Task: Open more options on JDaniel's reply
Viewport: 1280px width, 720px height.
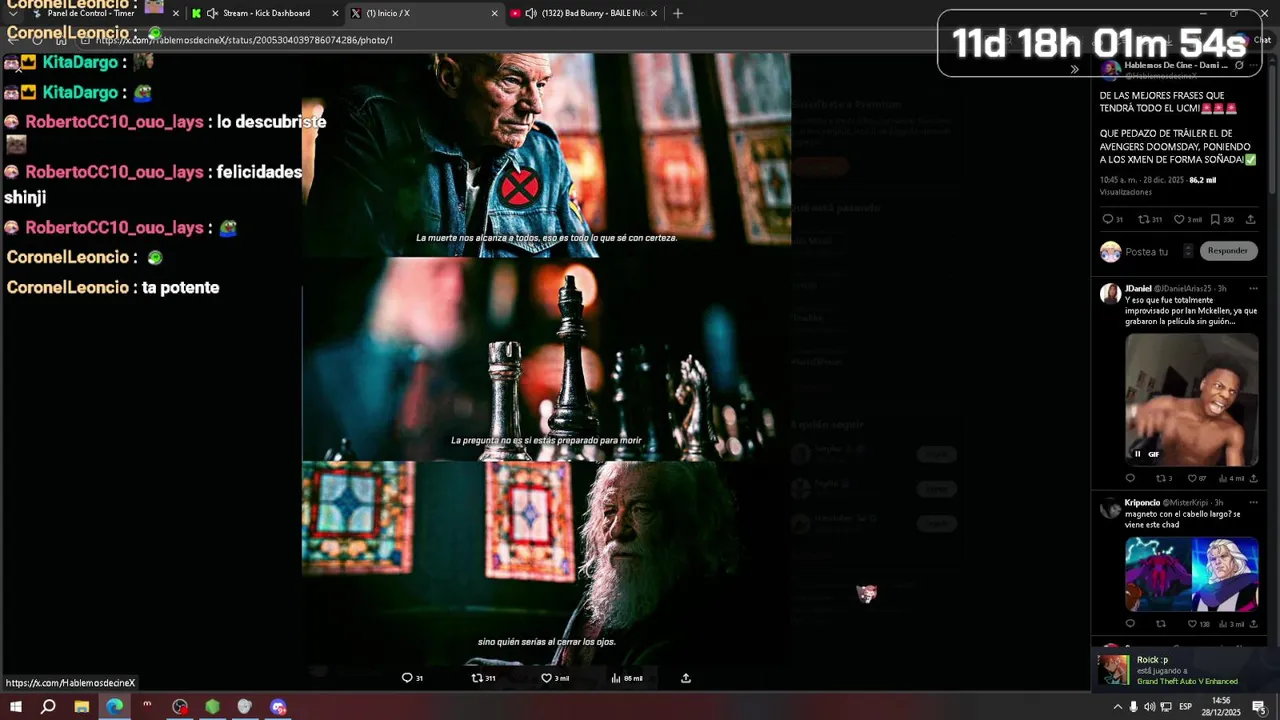Action: [x=1253, y=288]
